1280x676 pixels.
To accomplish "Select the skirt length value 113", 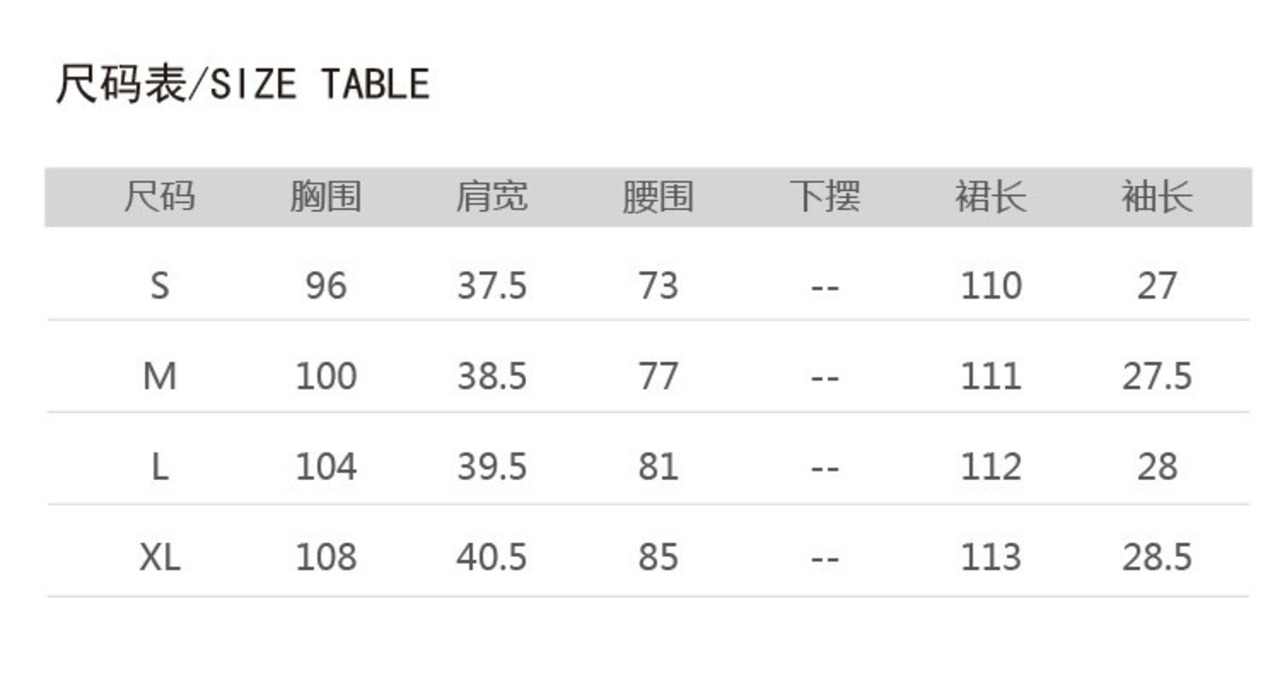I will coord(990,557).
